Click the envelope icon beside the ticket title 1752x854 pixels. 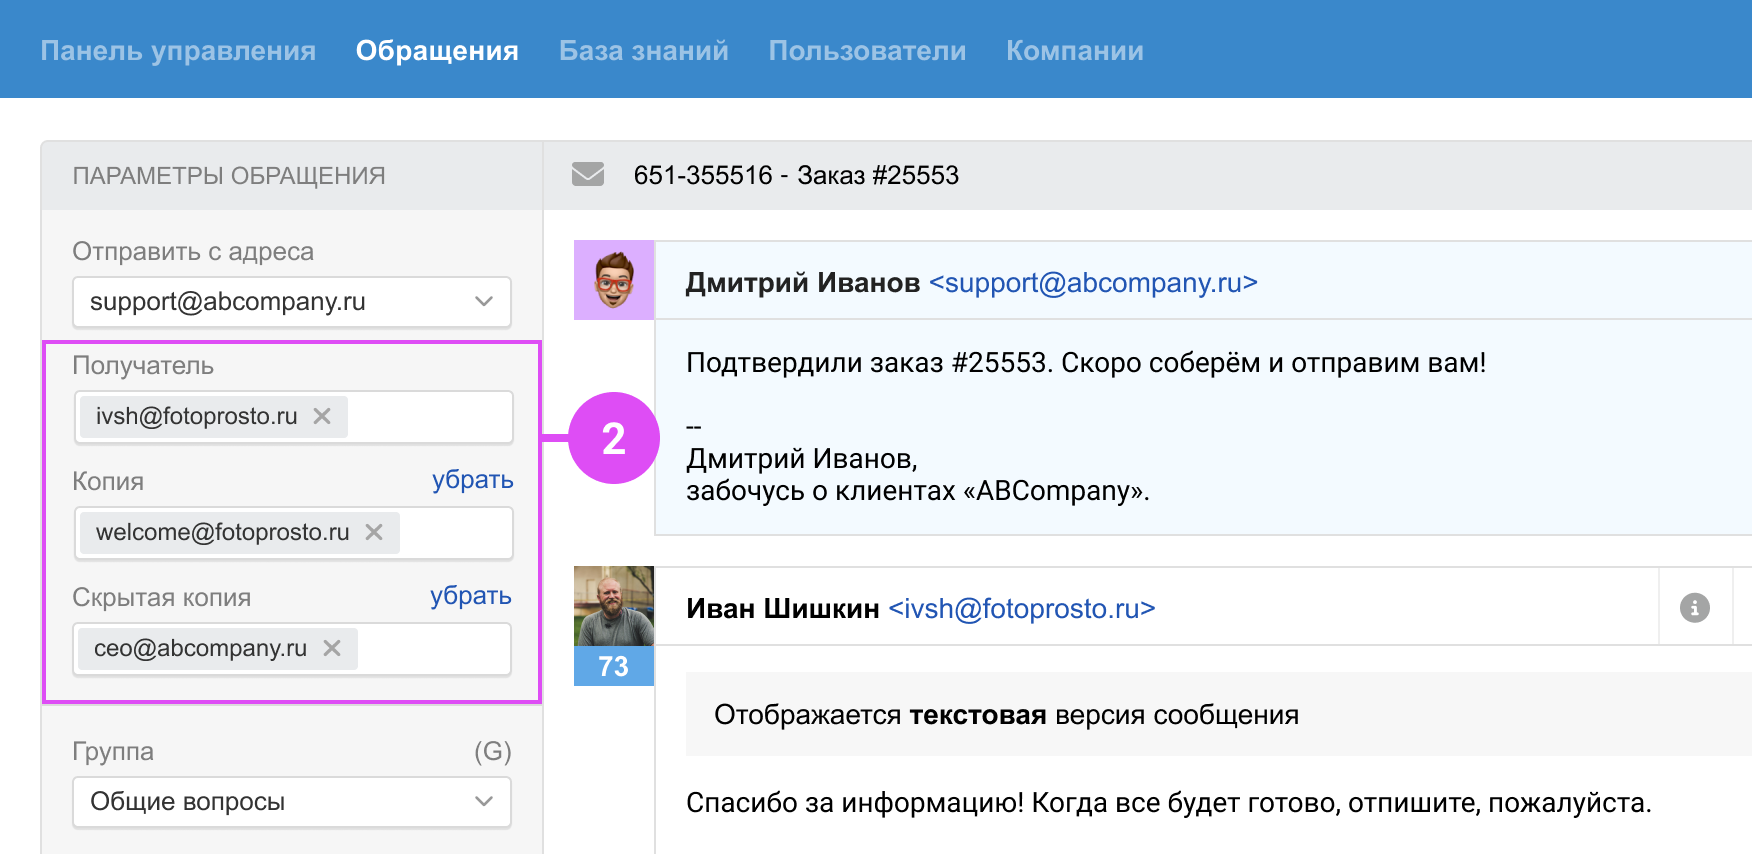(588, 175)
